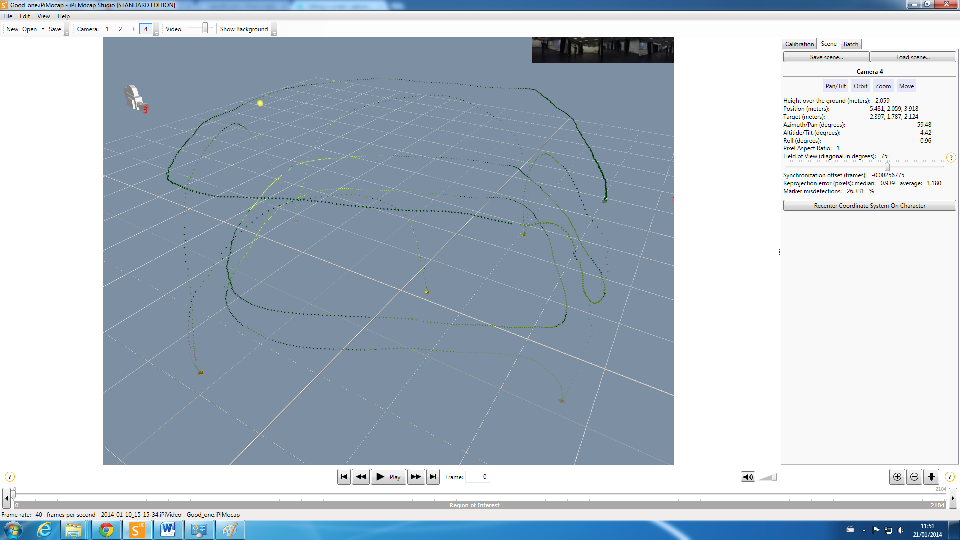Click the taskbar clock
Screen dimensions: 963x540
(927, 530)
